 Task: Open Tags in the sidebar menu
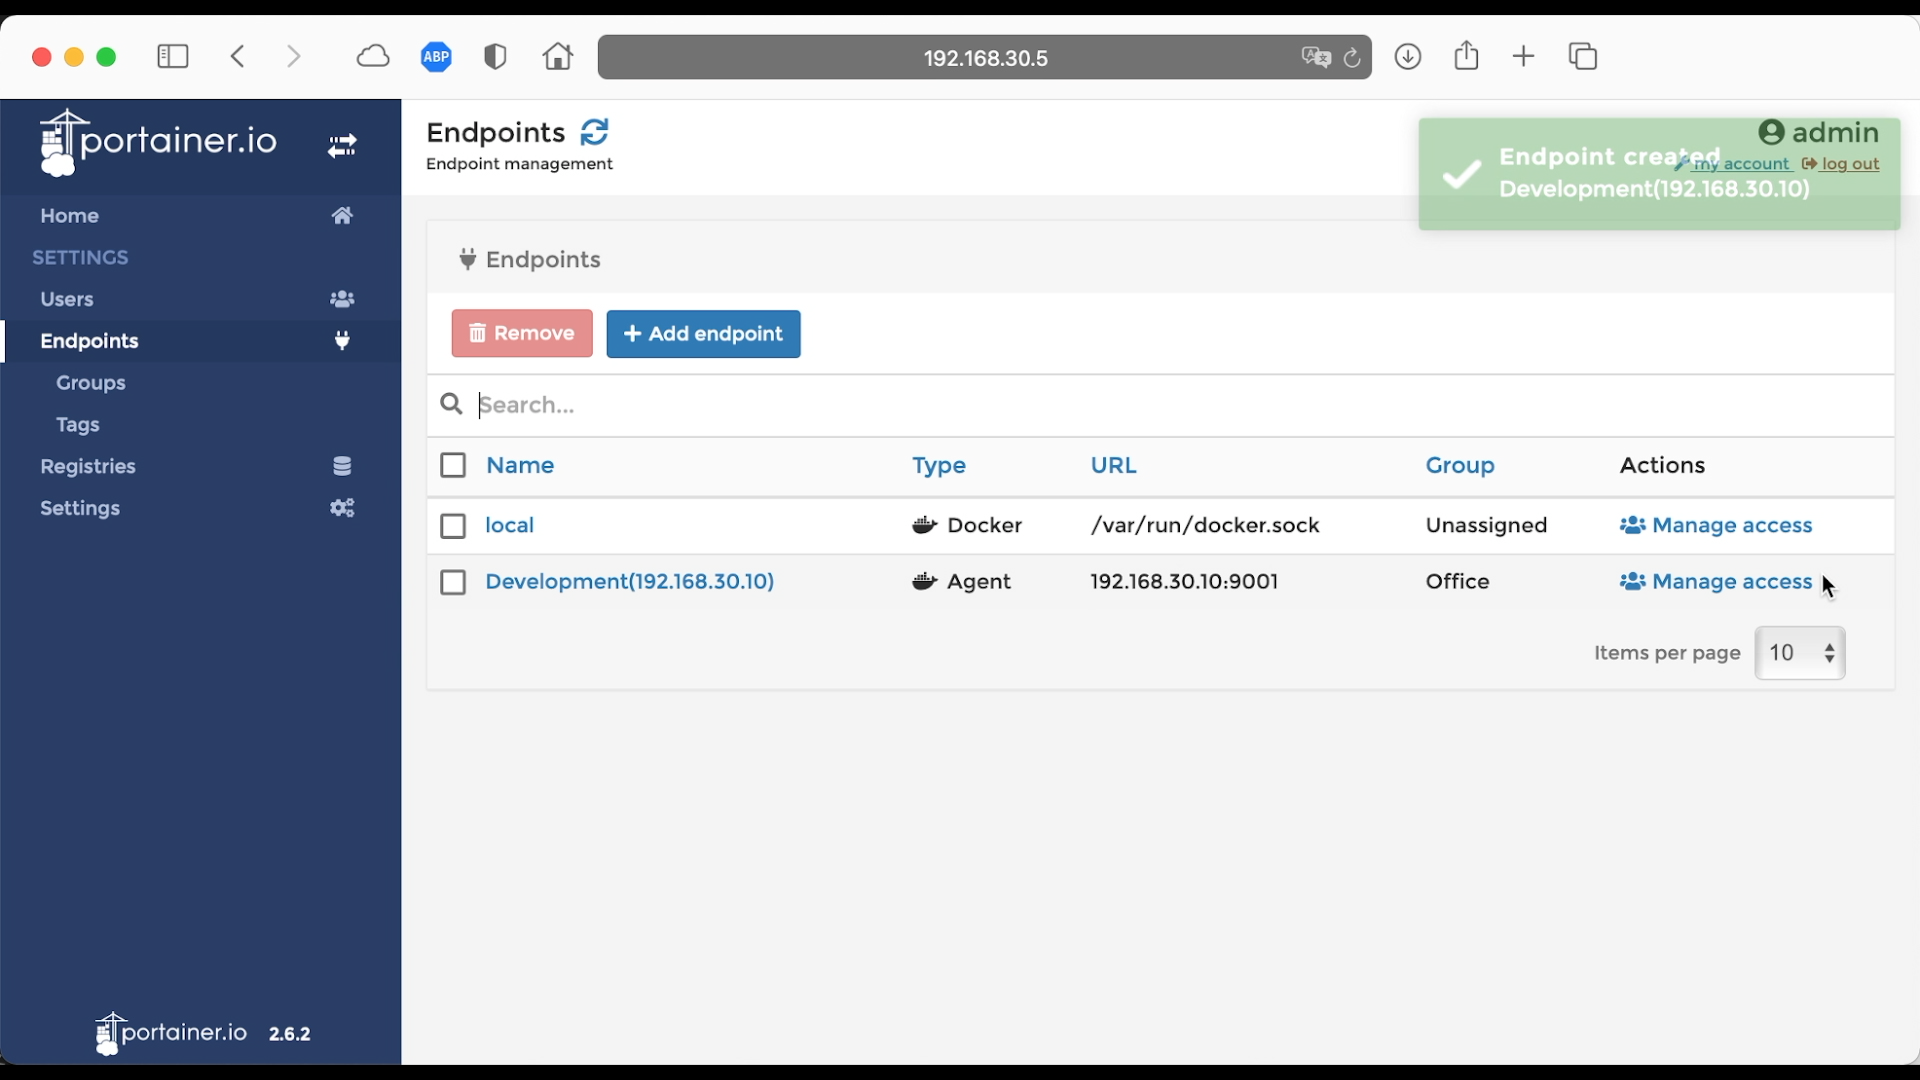(78, 425)
